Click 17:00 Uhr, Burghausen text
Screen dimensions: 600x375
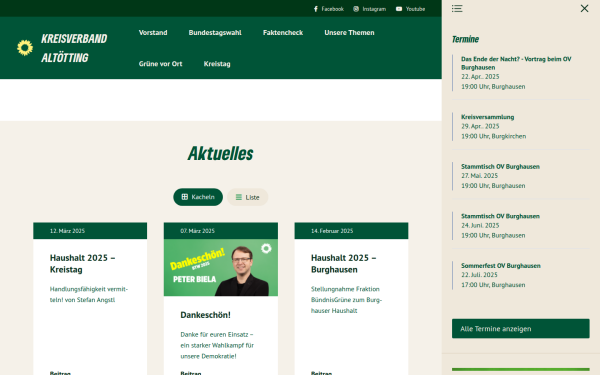click(x=493, y=285)
